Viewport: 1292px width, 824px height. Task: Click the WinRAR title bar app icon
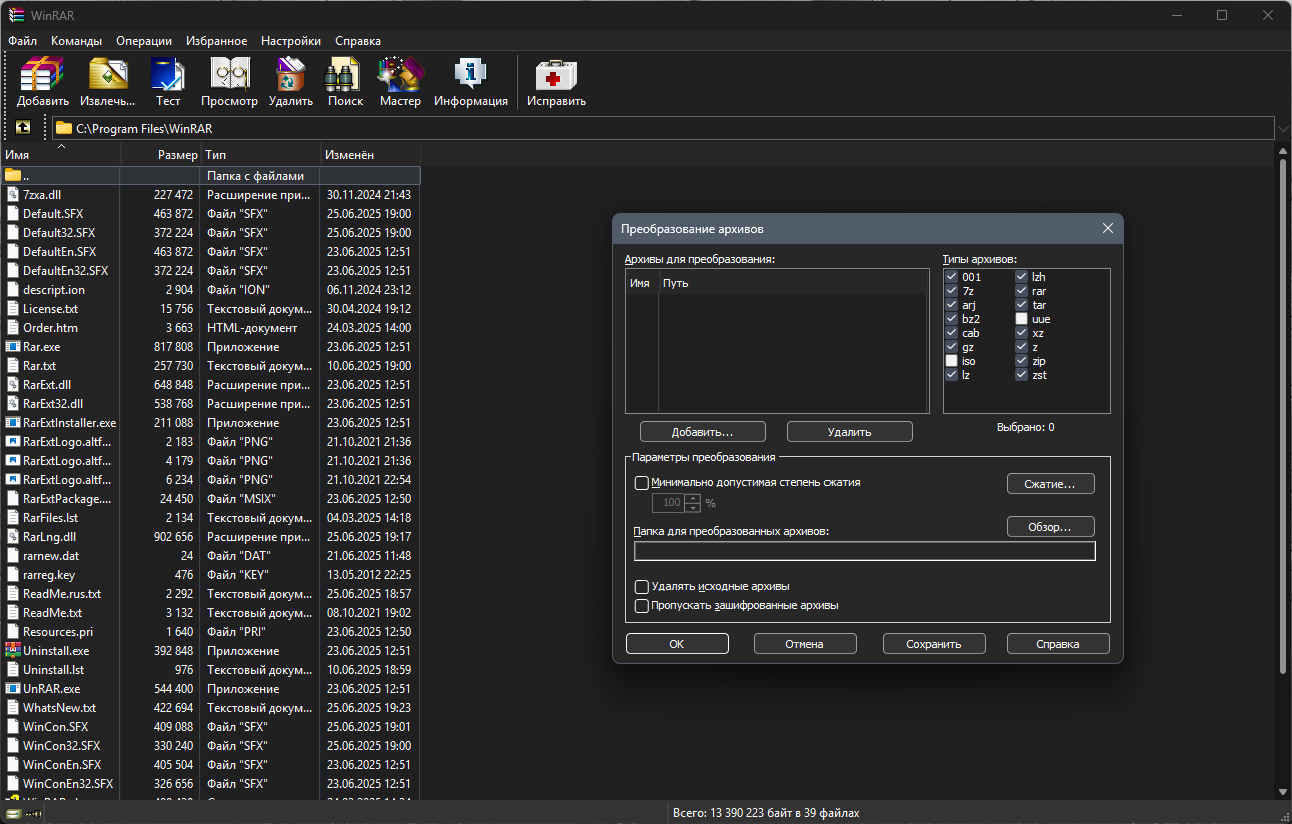(15, 15)
